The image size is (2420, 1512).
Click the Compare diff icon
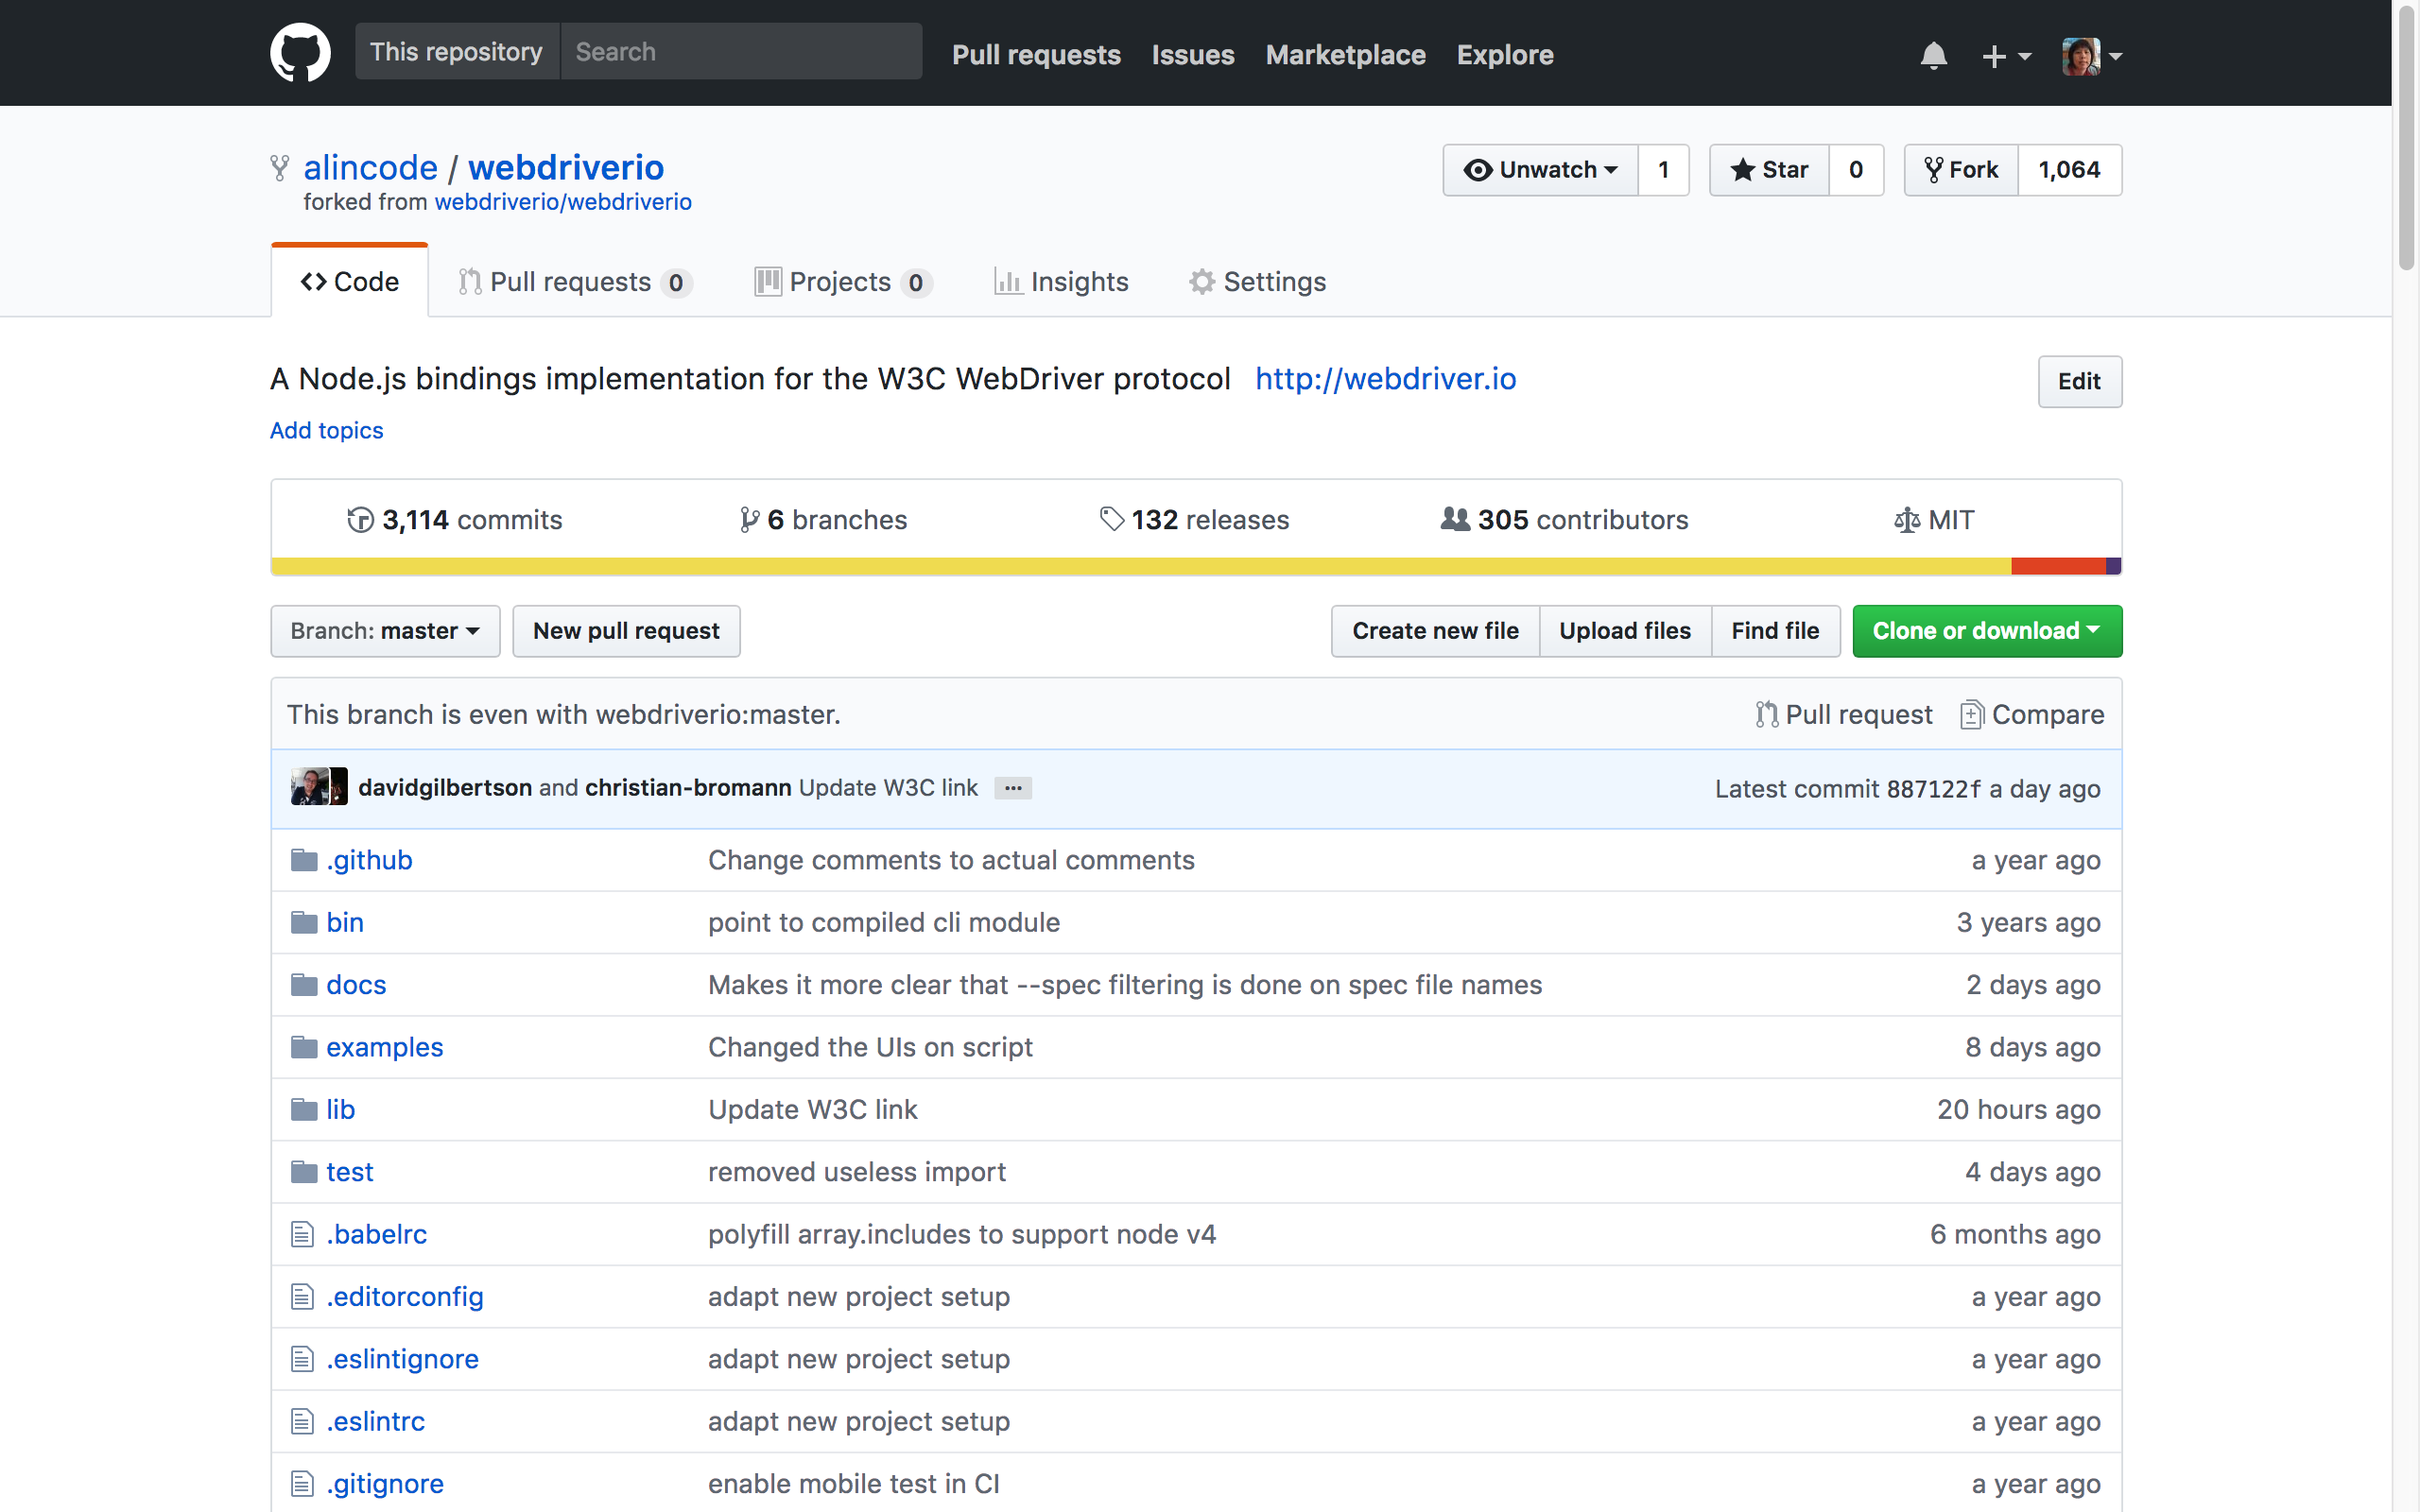coord(1971,715)
